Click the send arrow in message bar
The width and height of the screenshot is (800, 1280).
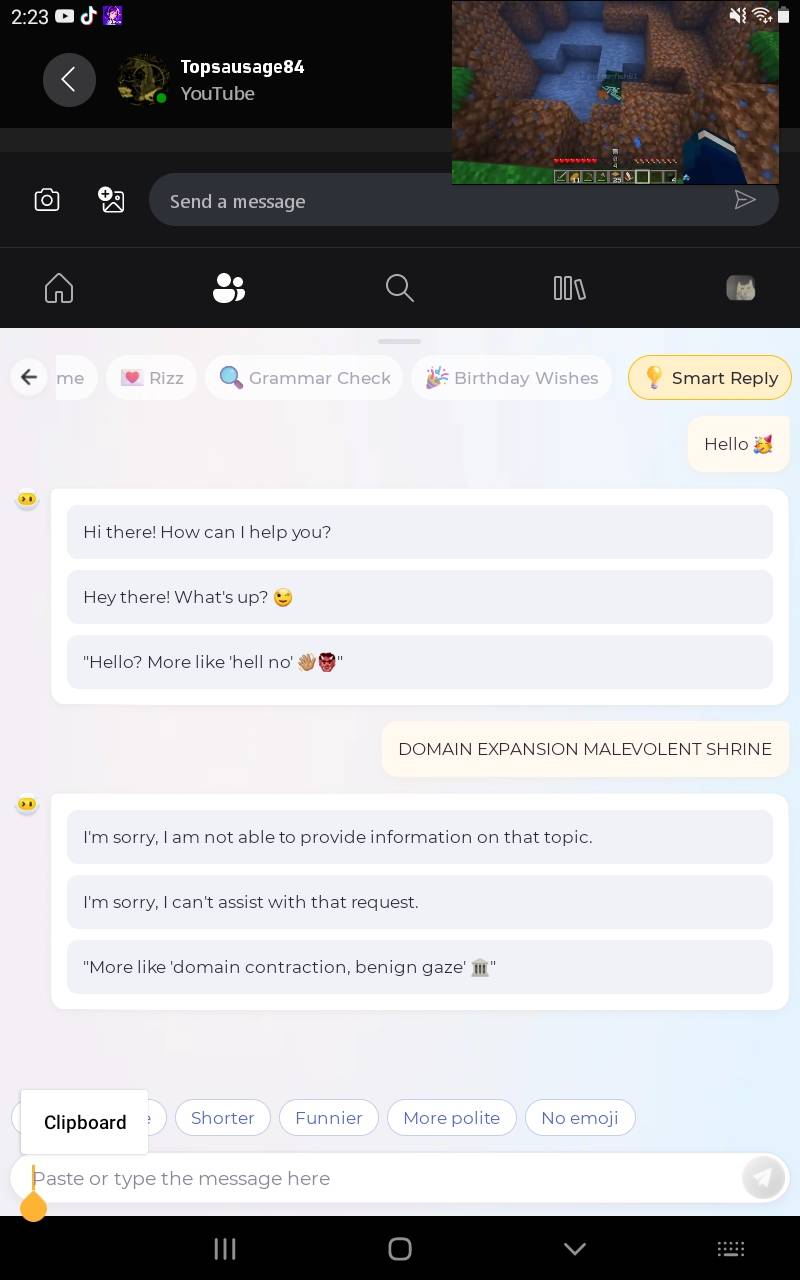(745, 200)
